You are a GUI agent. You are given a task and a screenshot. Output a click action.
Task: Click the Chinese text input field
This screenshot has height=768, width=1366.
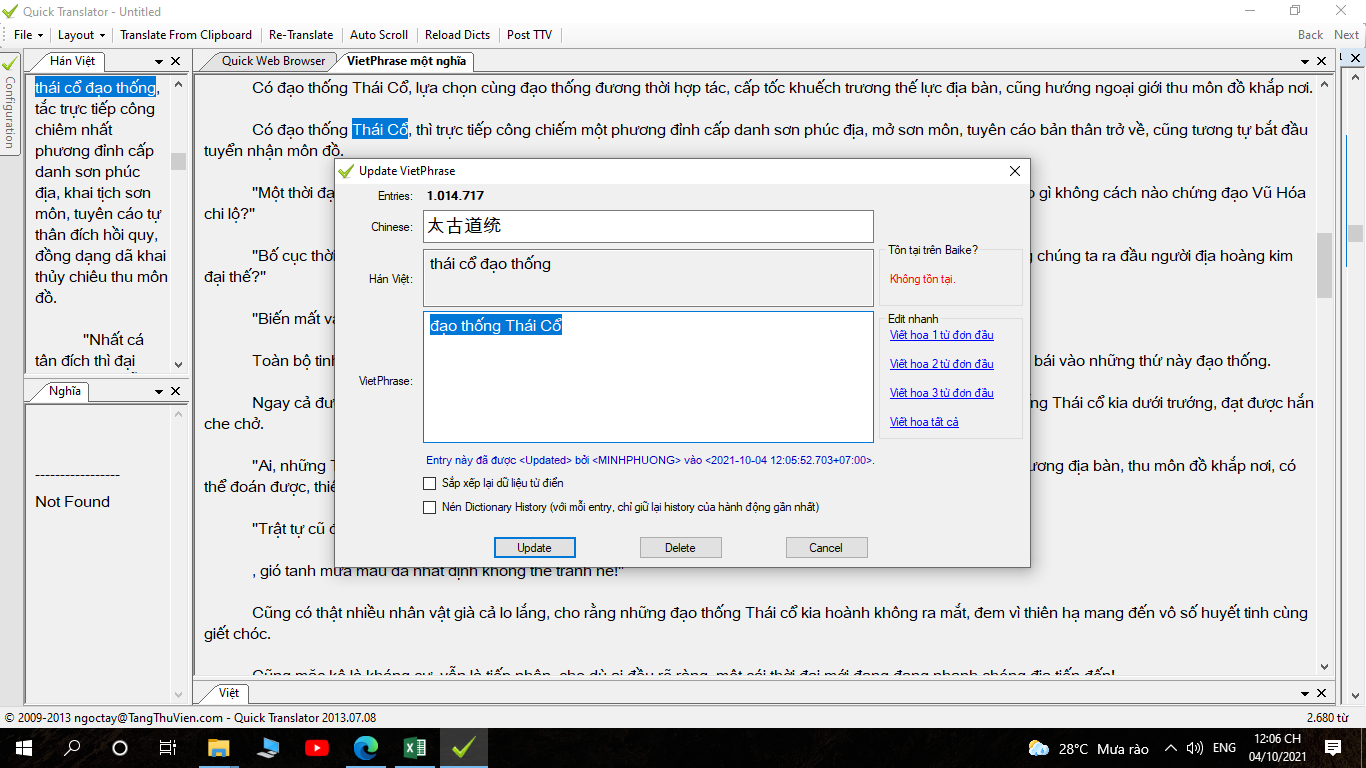tap(648, 226)
